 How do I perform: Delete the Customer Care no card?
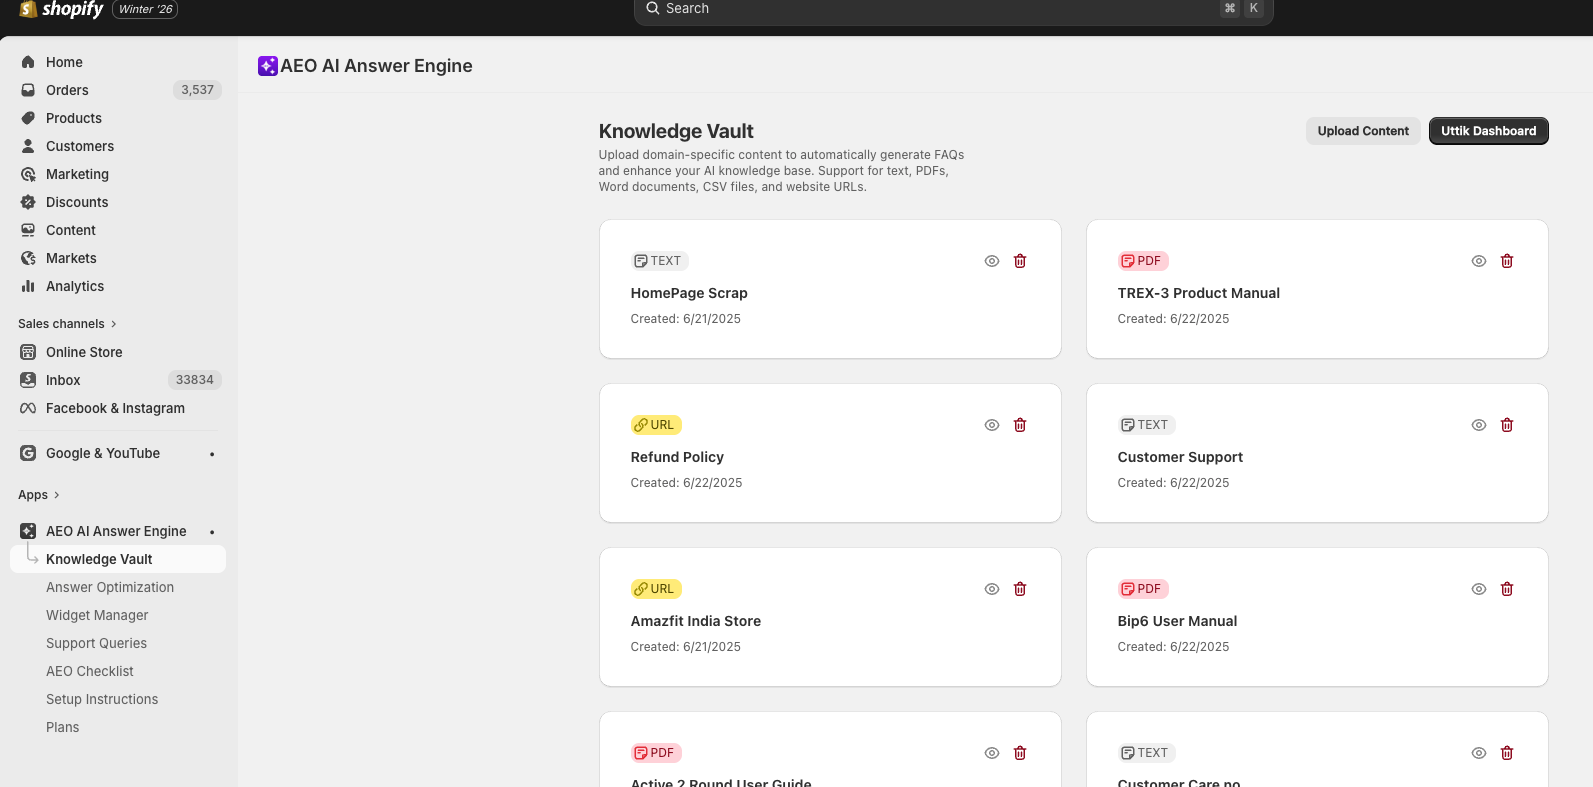1507,753
